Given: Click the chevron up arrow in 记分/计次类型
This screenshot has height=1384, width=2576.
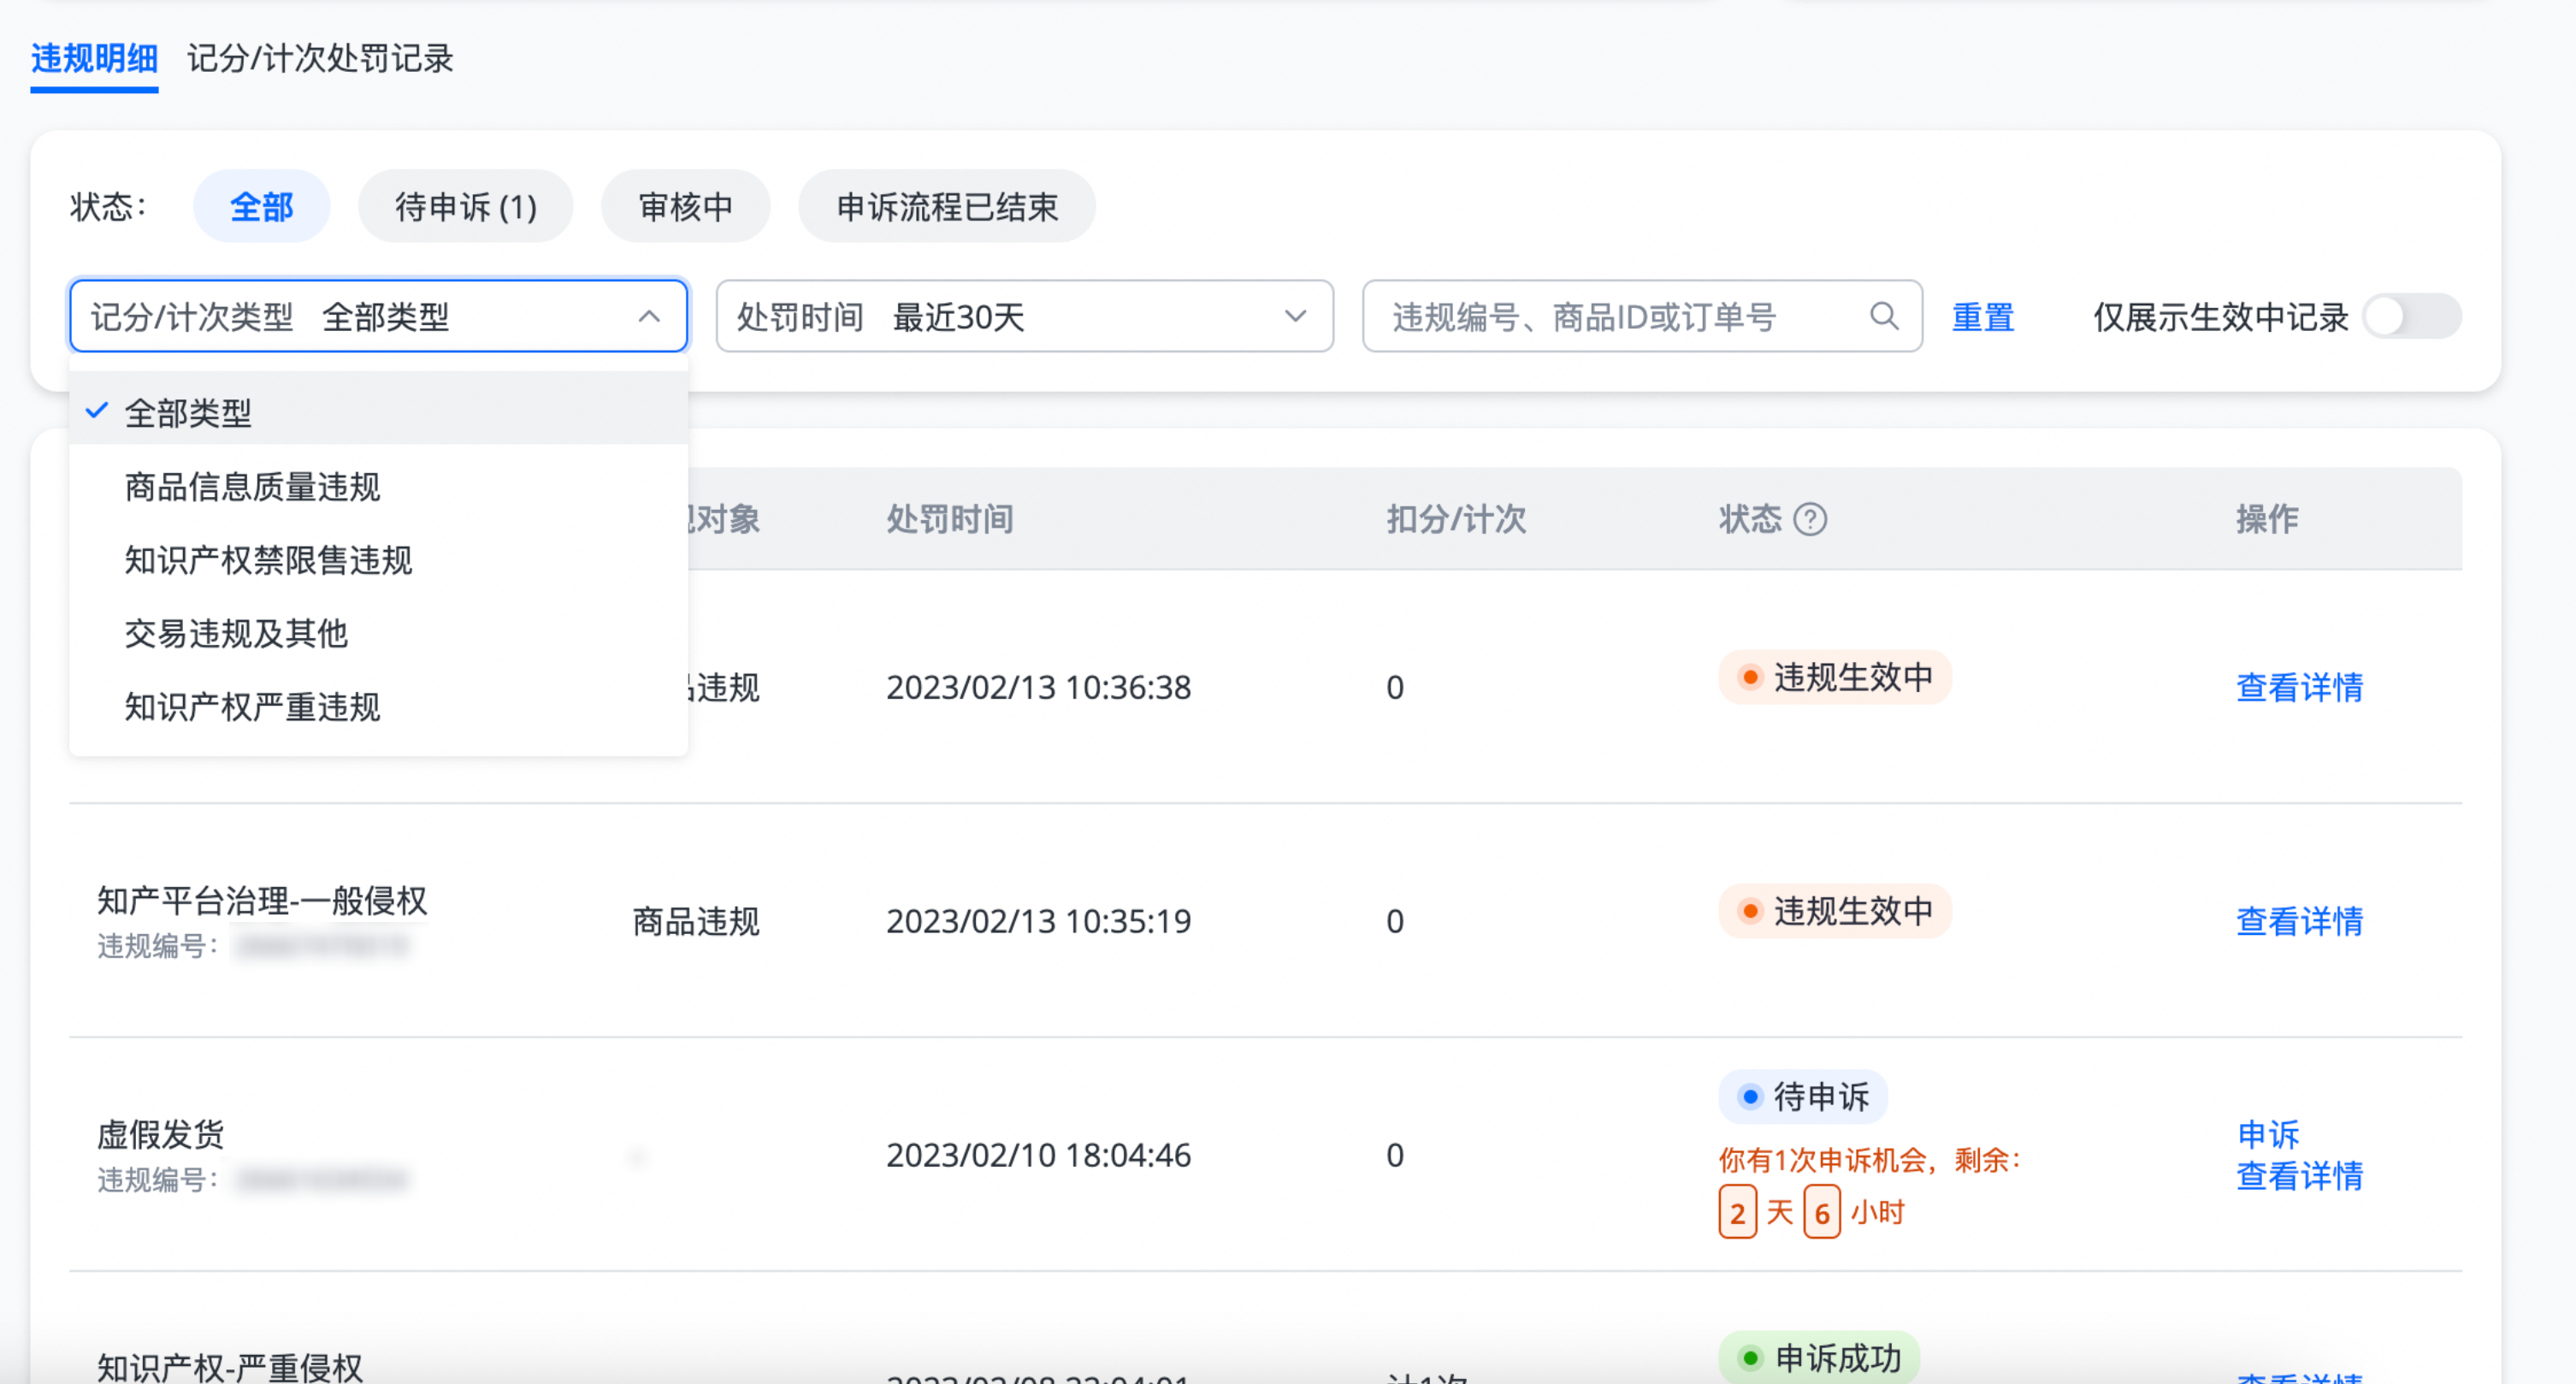Looking at the screenshot, I should pos(649,316).
